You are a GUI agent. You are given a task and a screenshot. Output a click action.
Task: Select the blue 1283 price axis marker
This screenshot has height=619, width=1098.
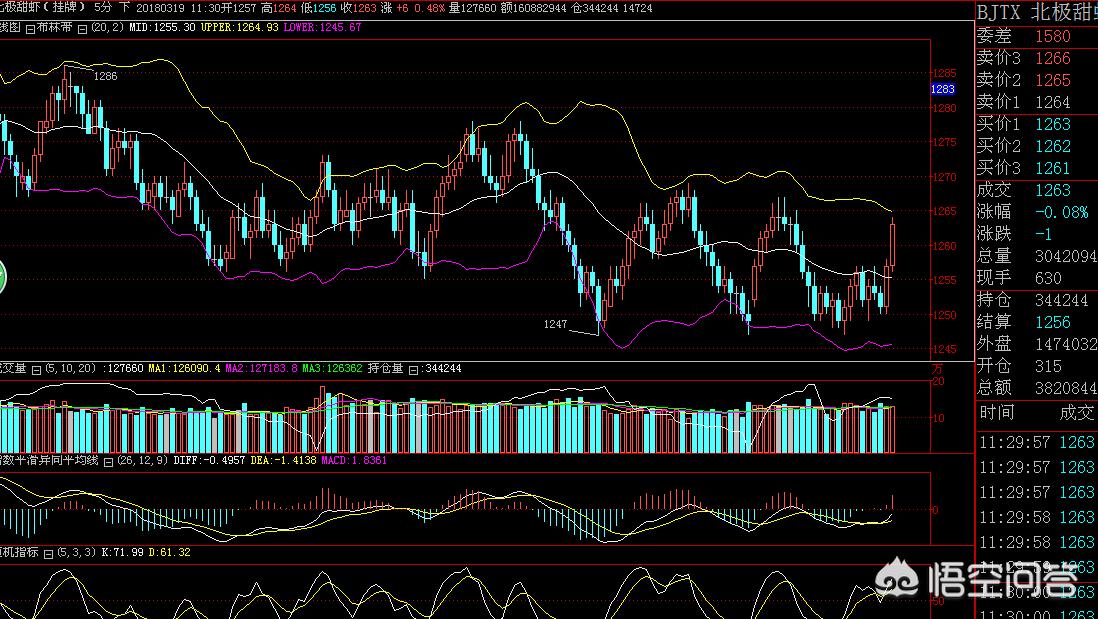943,89
